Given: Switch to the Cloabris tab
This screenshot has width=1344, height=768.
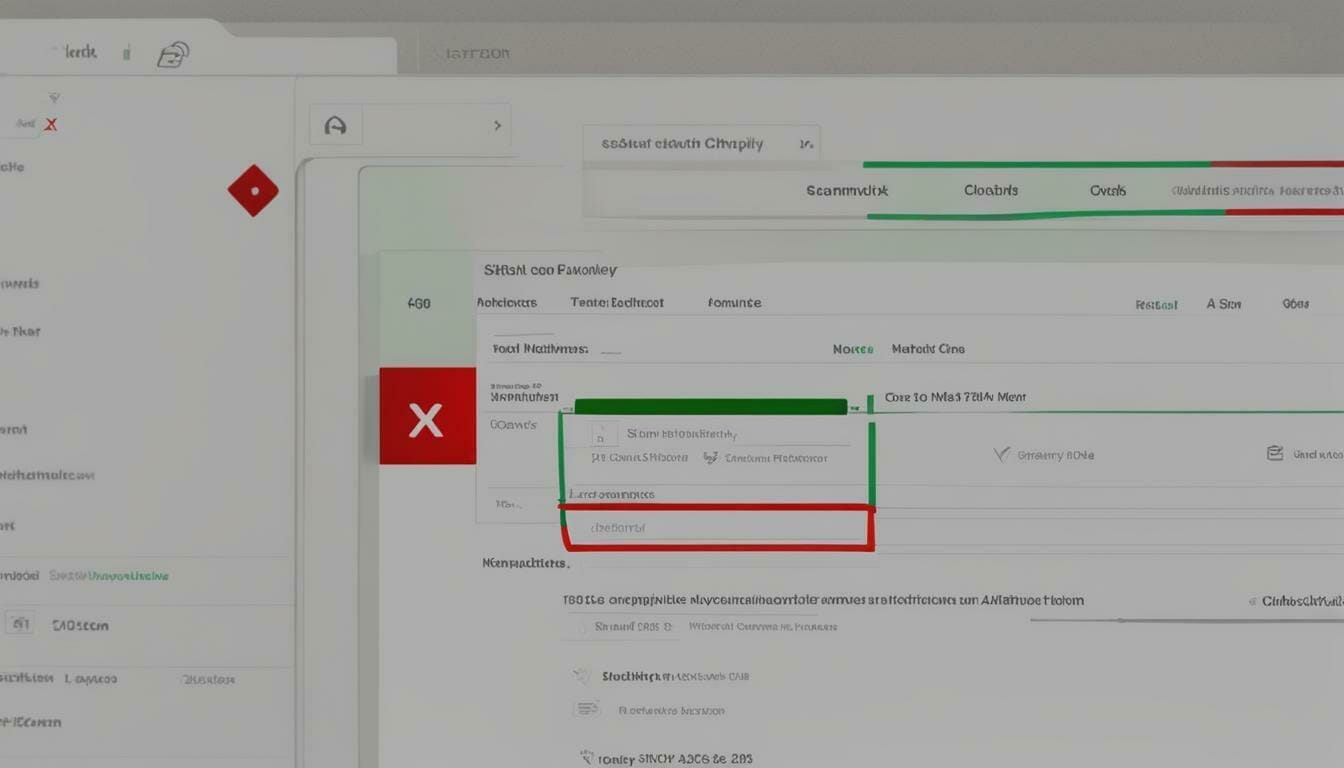Looking at the screenshot, I should [x=990, y=189].
